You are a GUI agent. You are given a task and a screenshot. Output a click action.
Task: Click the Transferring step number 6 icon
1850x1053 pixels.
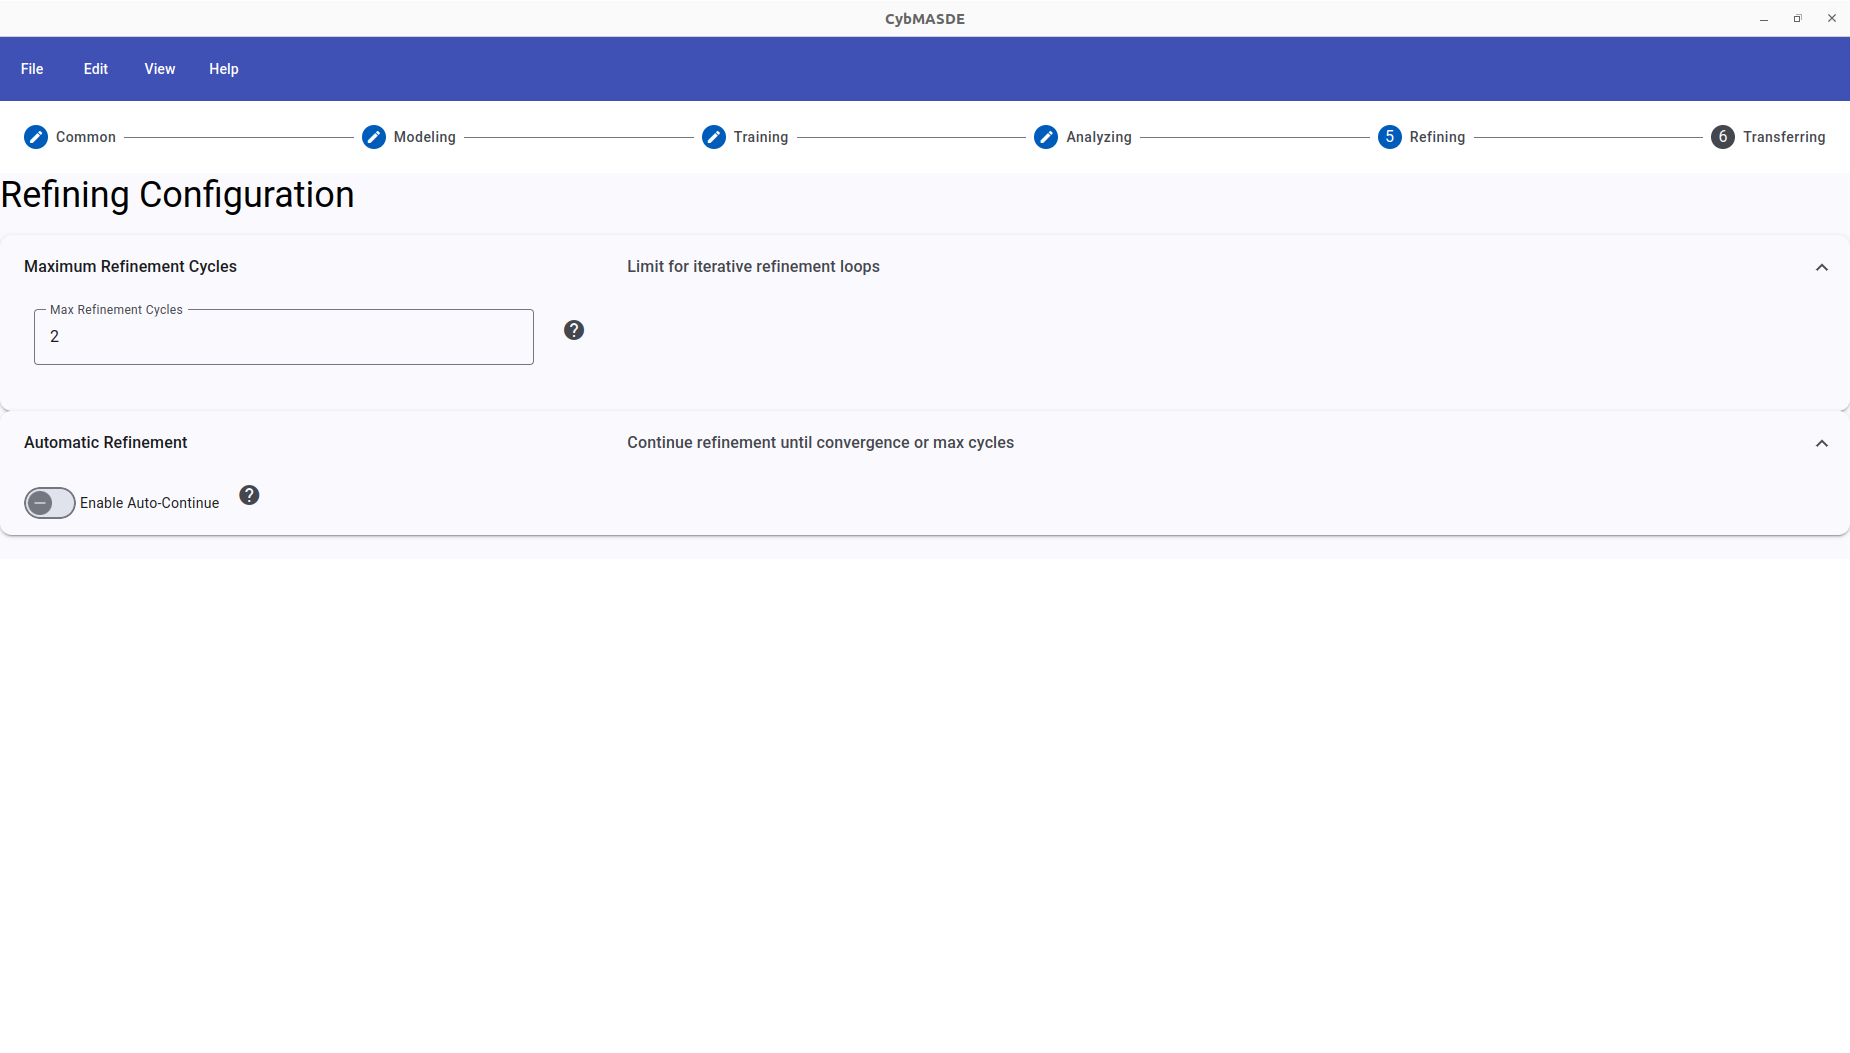pyautogui.click(x=1723, y=137)
